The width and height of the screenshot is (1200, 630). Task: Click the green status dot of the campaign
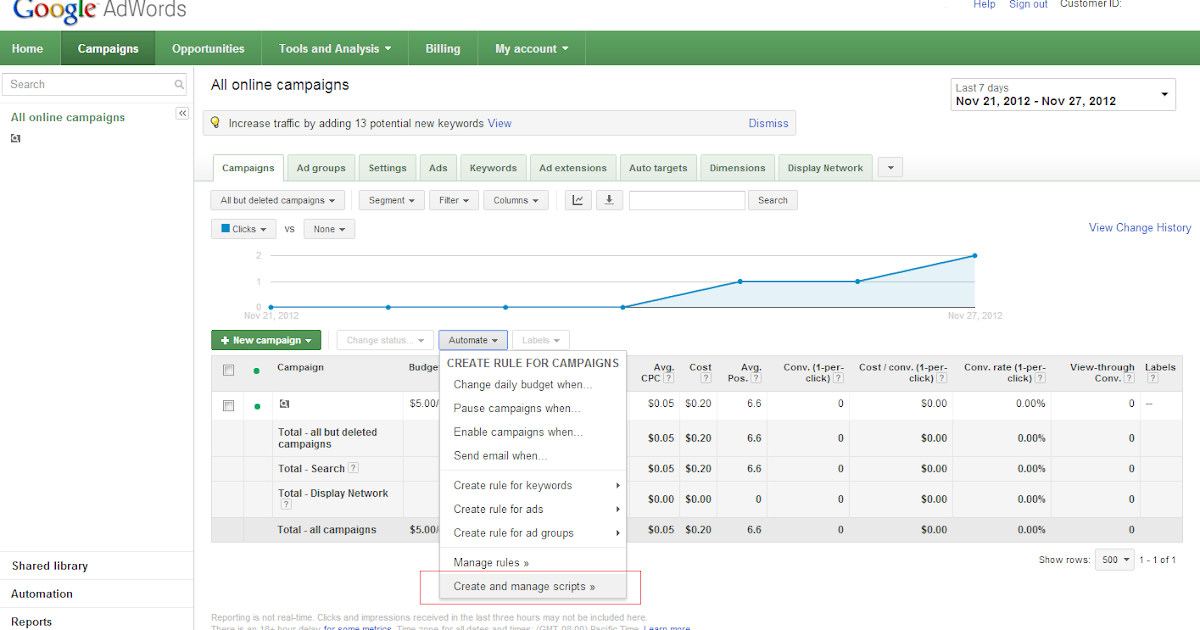click(256, 404)
